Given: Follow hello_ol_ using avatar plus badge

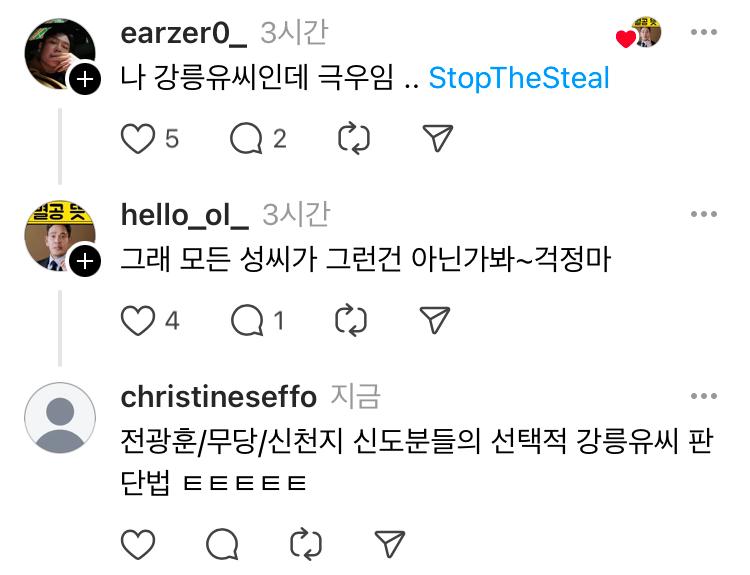Looking at the screenshot, I should pos(86,262).
